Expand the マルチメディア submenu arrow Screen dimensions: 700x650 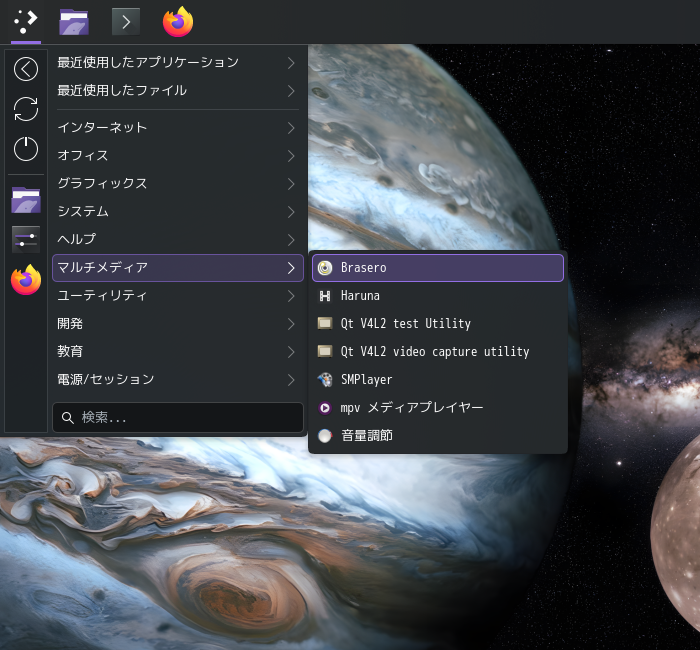(291, 268)
